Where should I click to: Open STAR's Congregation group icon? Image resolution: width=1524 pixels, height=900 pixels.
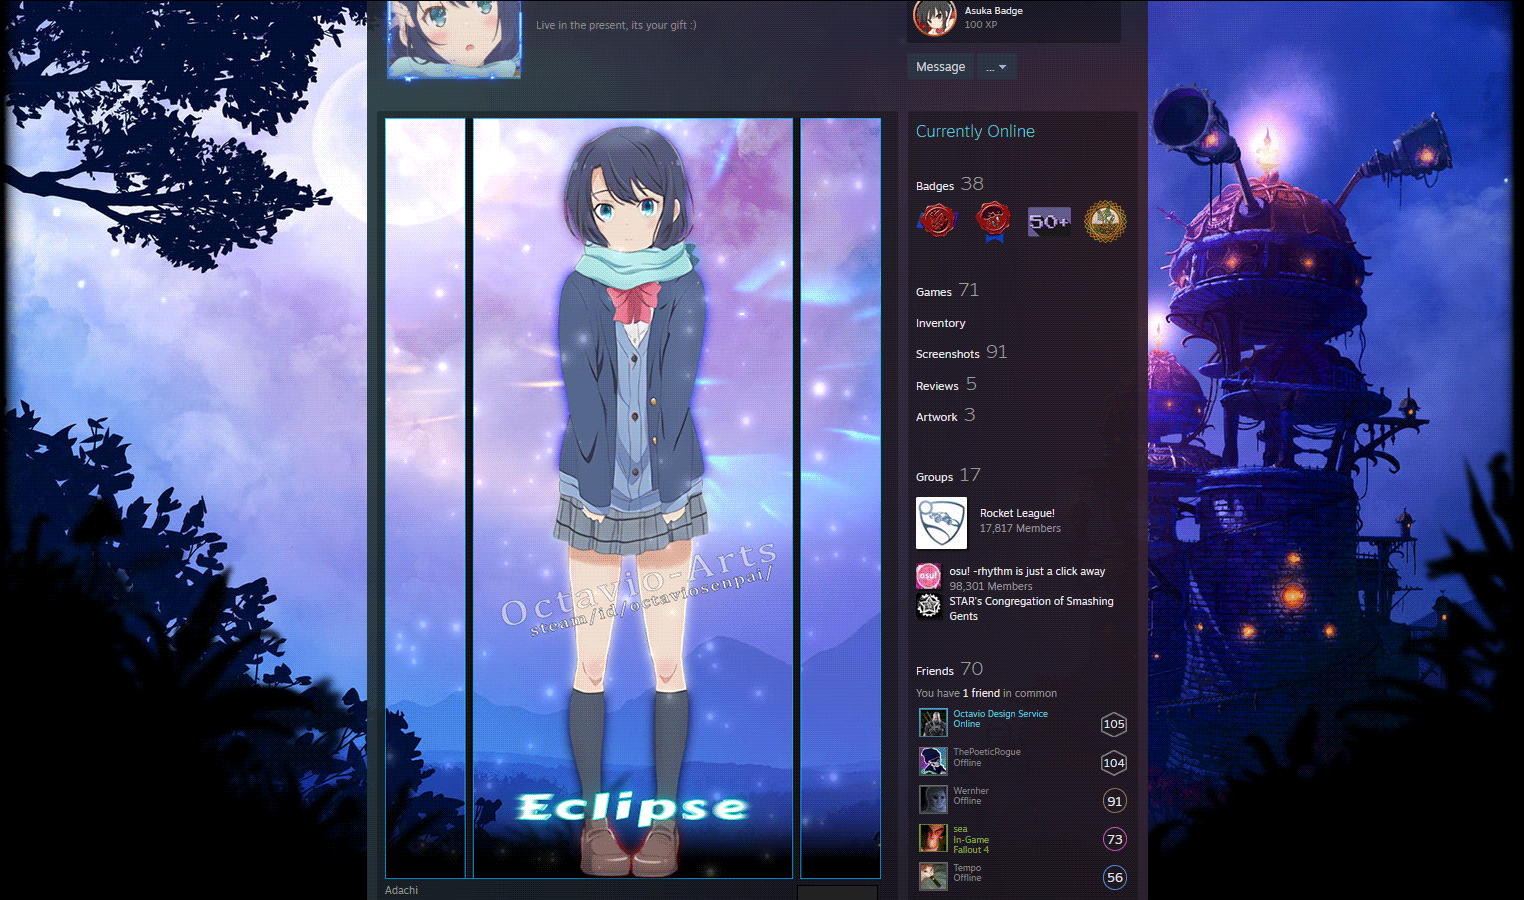click(x=928, y=606)
